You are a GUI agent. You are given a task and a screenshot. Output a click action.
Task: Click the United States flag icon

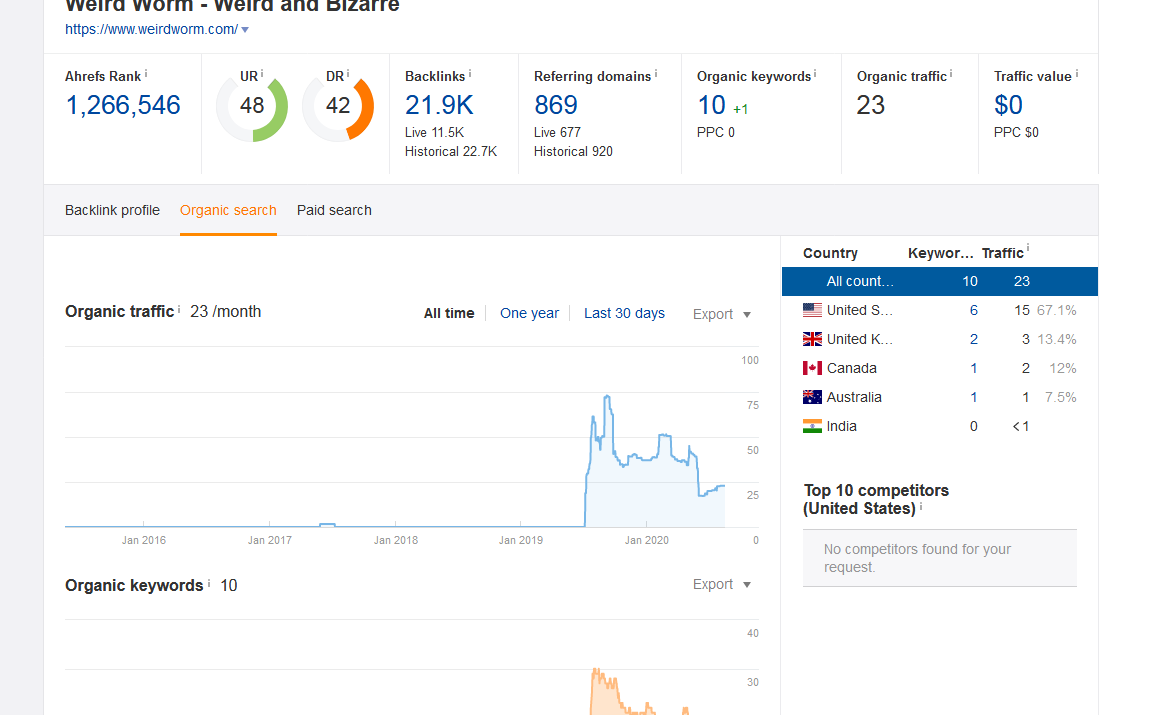pyautogui.click(x=812, y=310)
